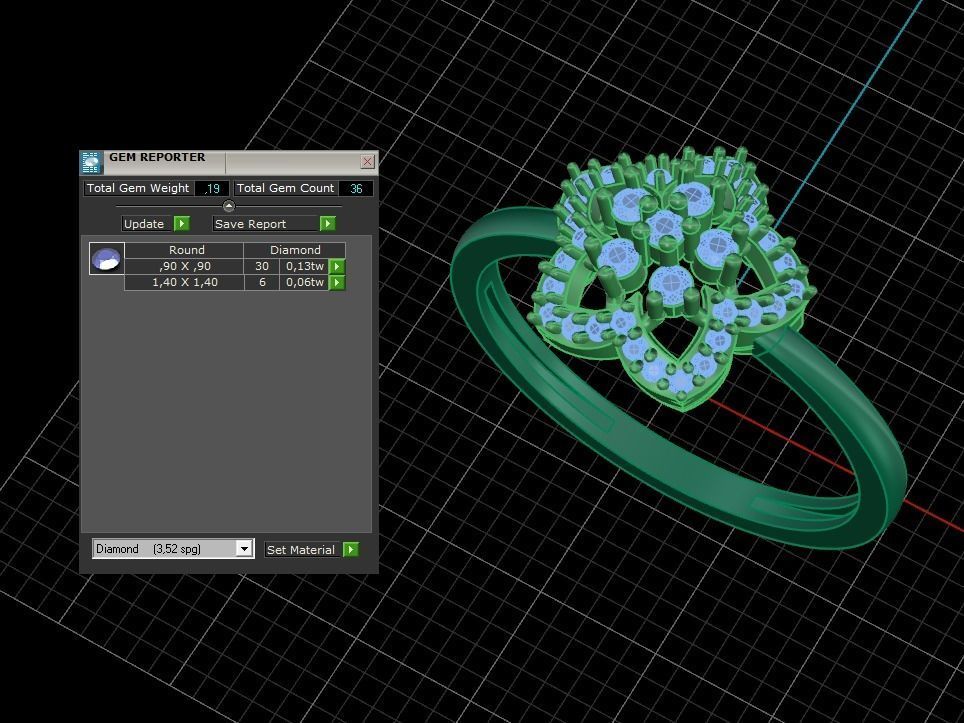The width and height of the screenshot is (964, 723).
Task: Click the 'GEM REPORTER' title text
Action: click(157, 157)
